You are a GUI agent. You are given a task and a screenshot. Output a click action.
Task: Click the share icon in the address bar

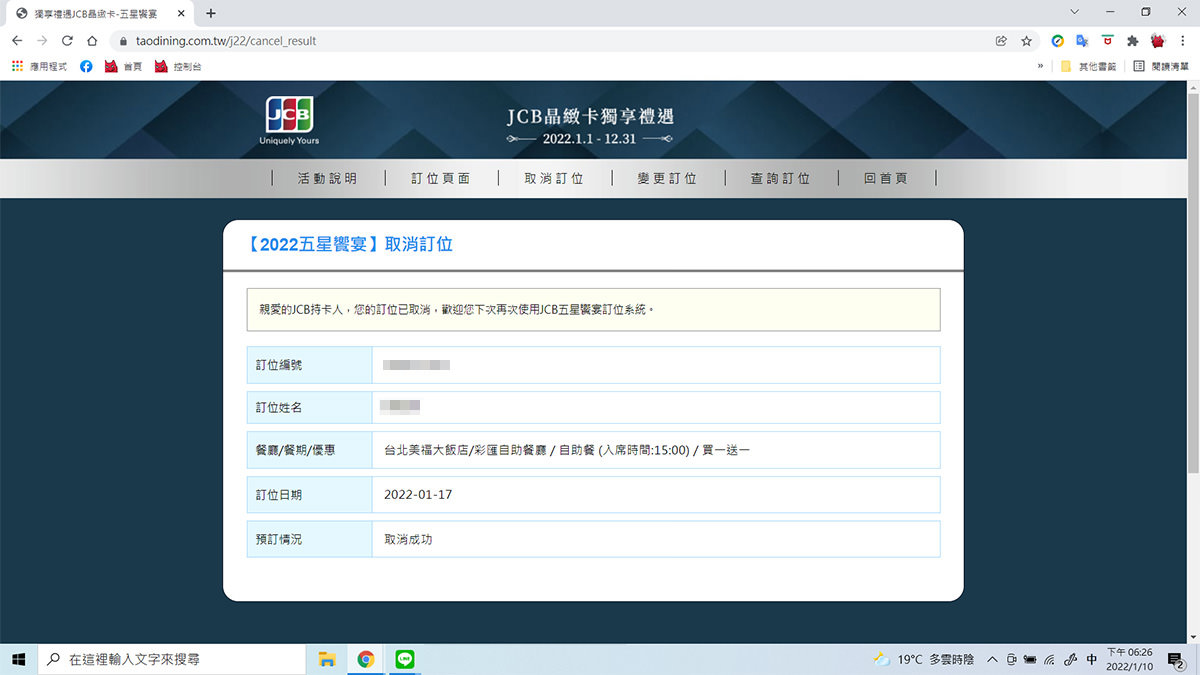(1002, 41)
